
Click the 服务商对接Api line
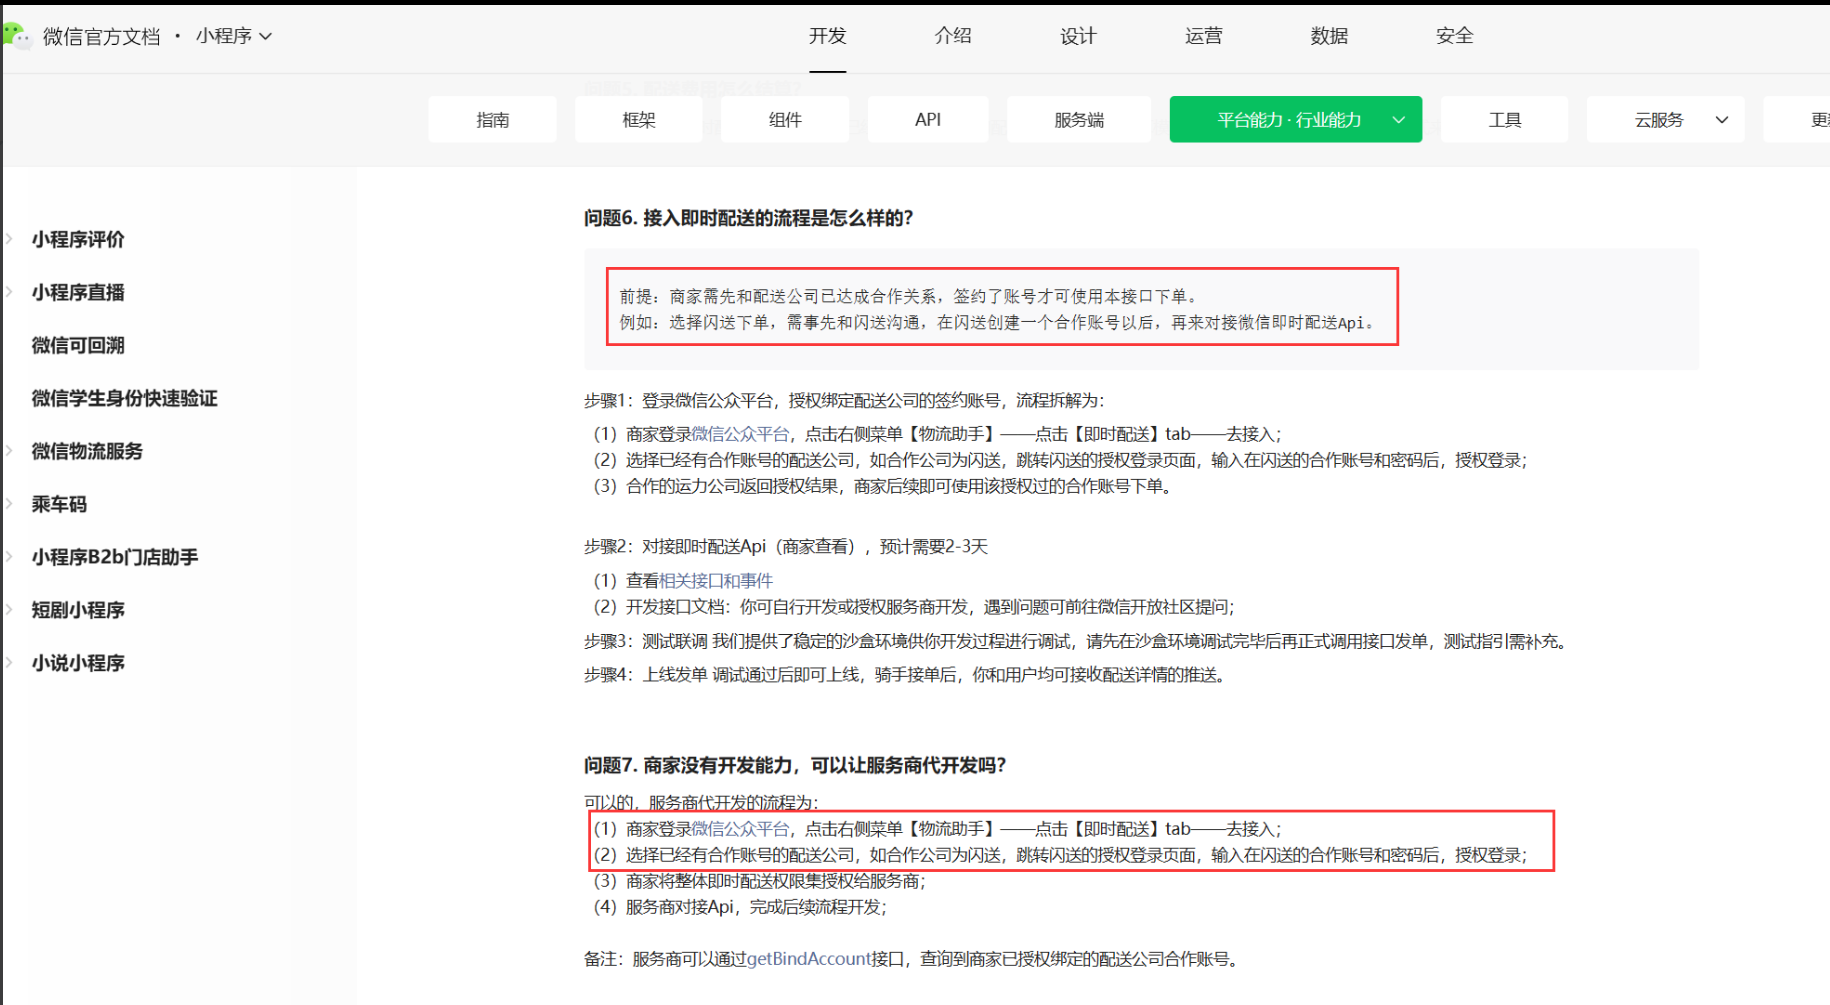click(x=741, y=907)
